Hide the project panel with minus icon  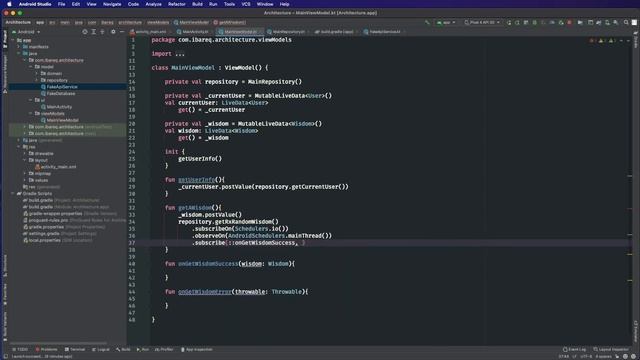click(x=122, y=32)
